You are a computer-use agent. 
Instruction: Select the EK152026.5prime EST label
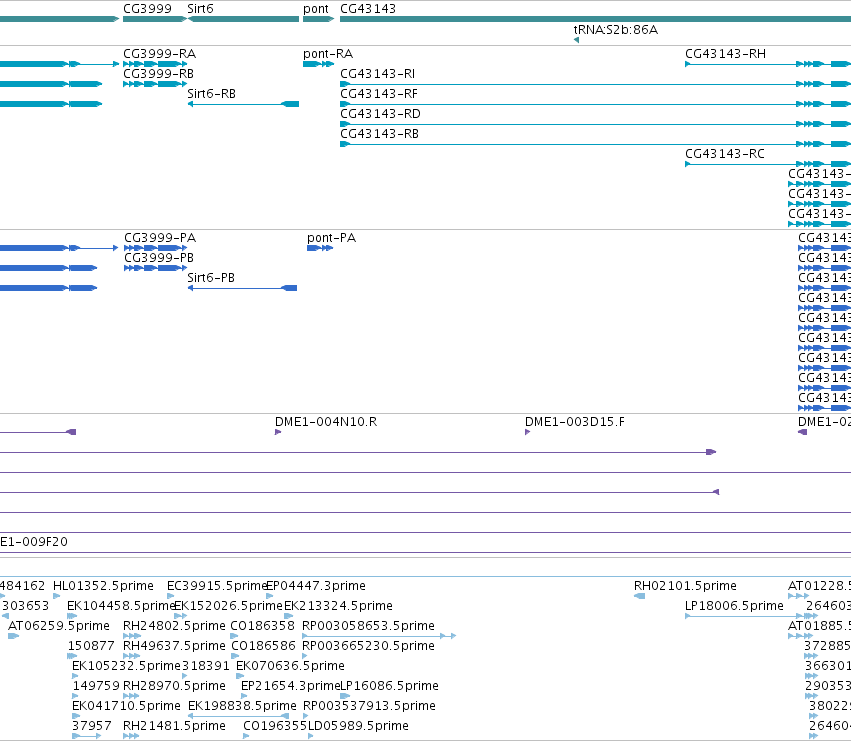pos(228,606)
